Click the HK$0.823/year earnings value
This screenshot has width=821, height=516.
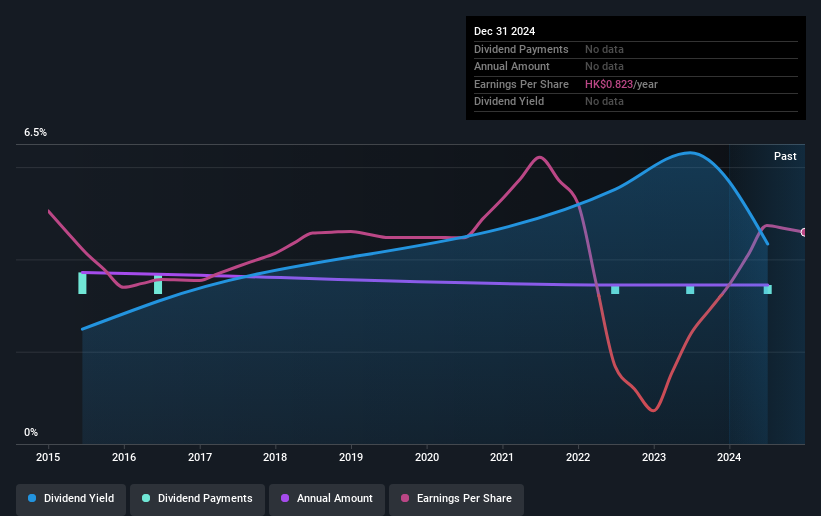click(x=621, y=84)
